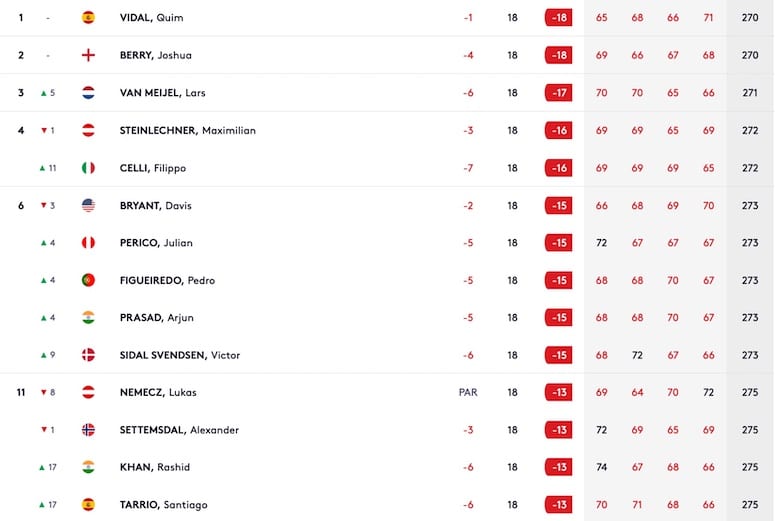Image resolution: width=775 pixels, height=521 pixels.
Task: Click the Norway flag next to SETTEMSDAL, Alexander
Action: (x=88, y=430)
